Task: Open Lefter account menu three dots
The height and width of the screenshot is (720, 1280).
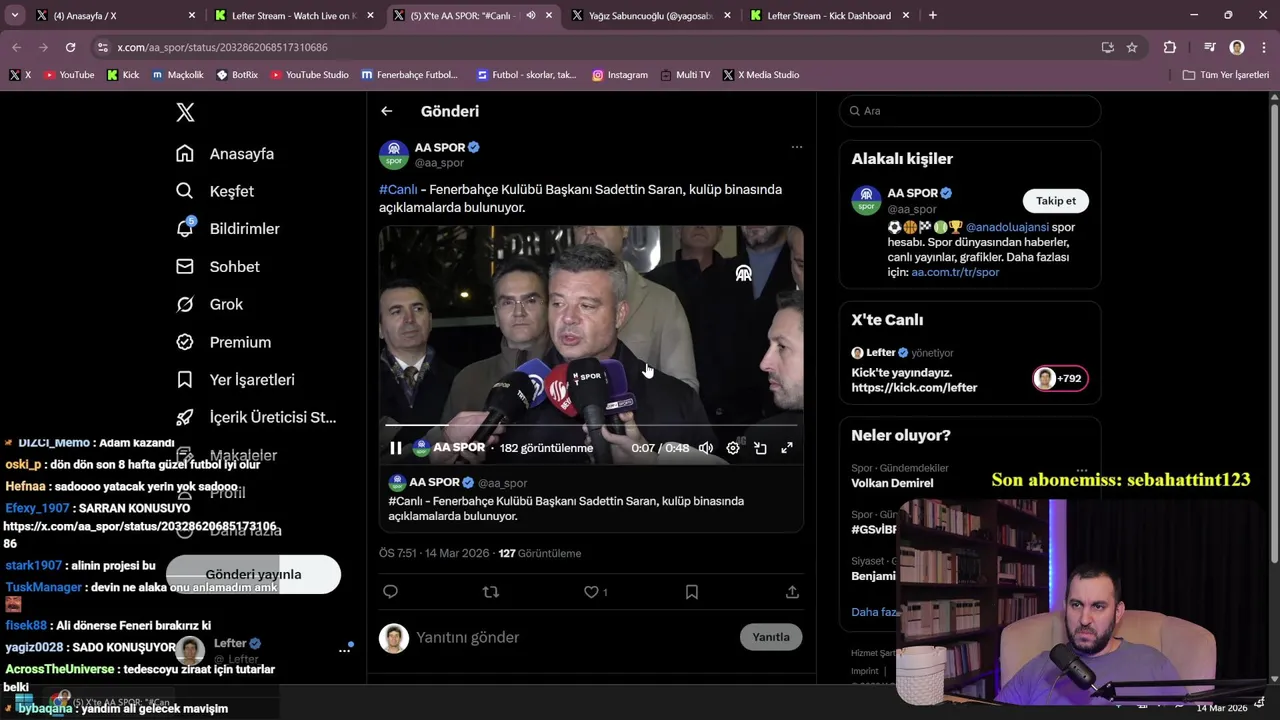Action: point(345,650)
